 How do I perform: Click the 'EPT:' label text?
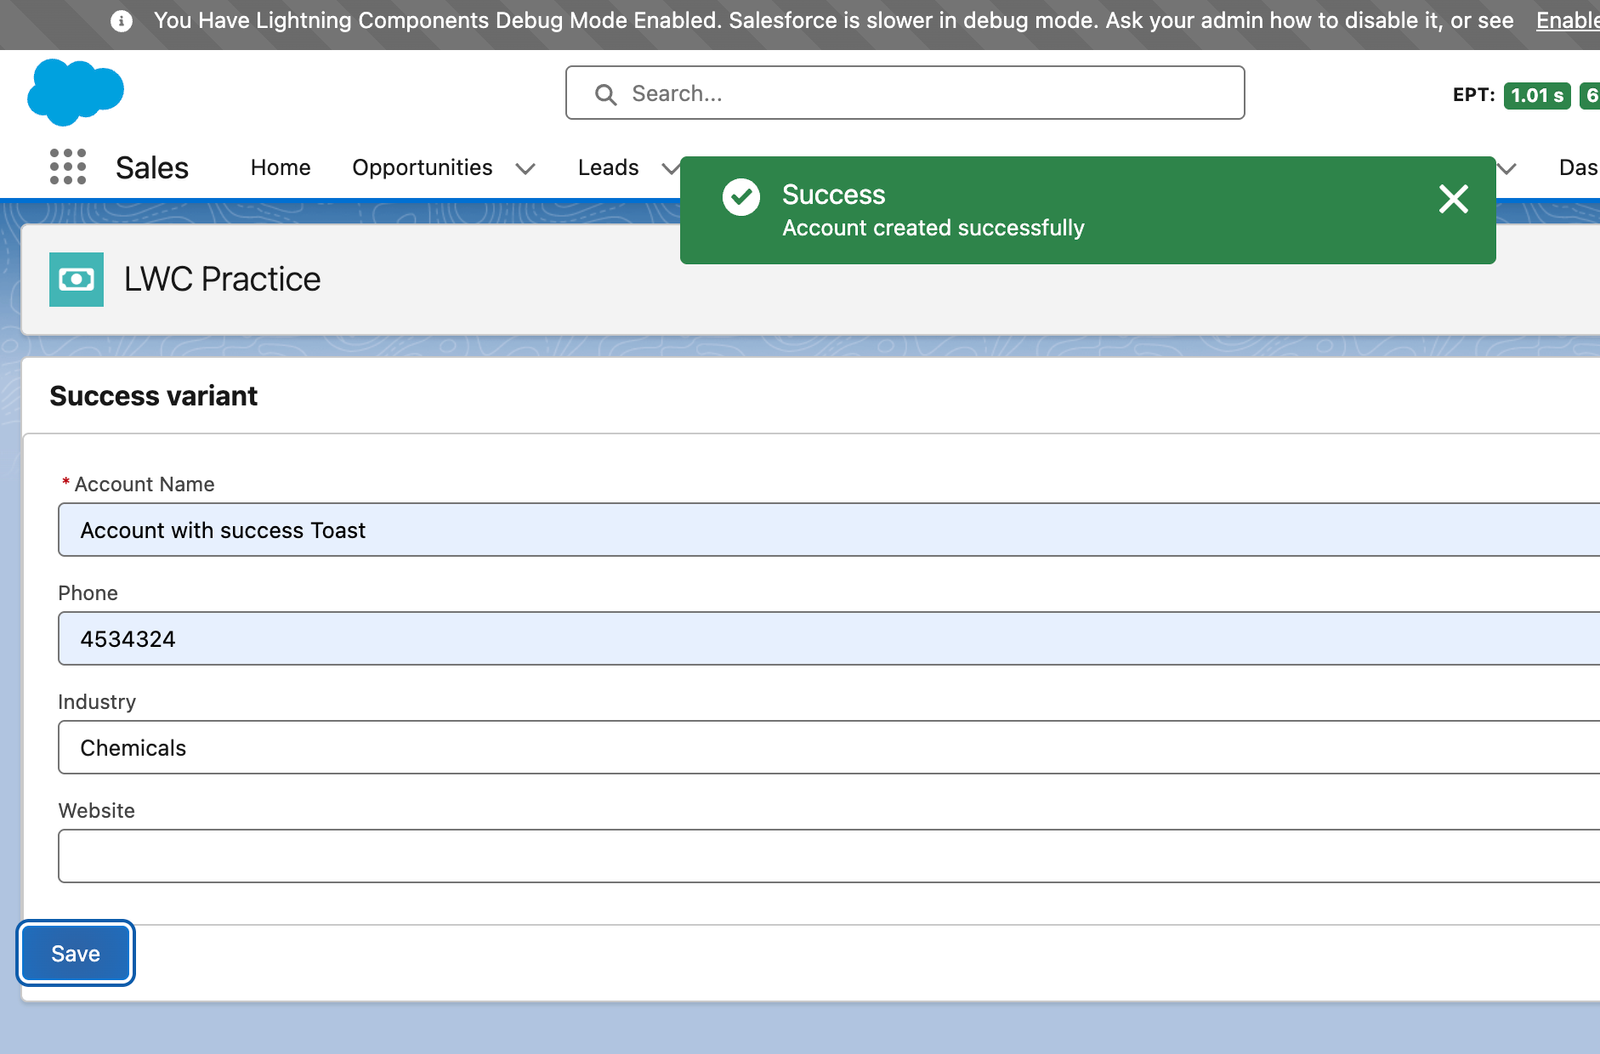point(1474,95)
